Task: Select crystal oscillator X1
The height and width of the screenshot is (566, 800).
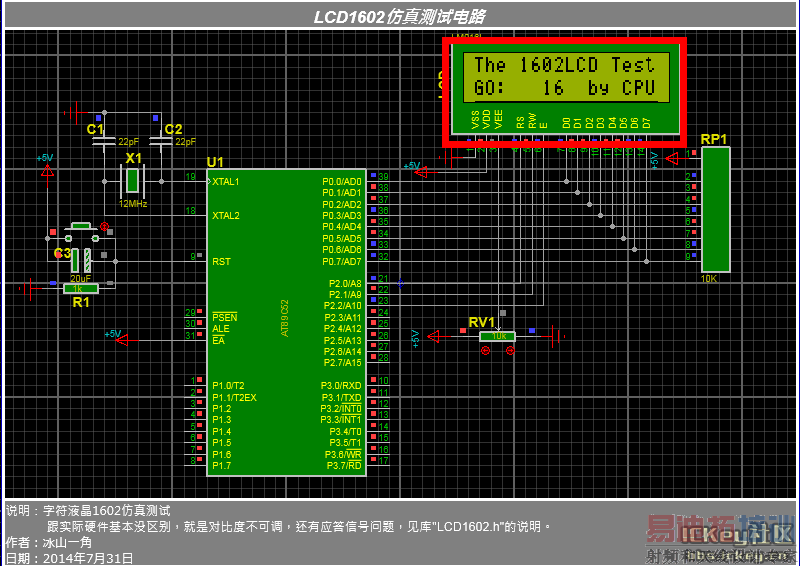Action: tap(133, 181)
